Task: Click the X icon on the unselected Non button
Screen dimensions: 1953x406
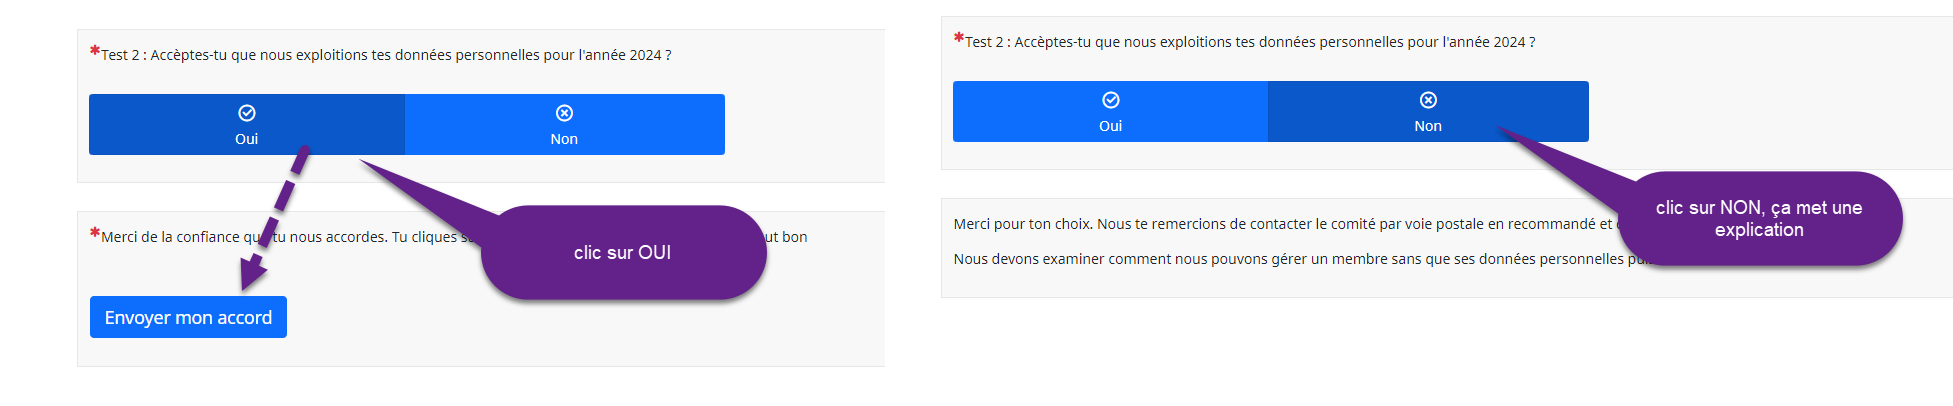Action: coord(564,113)
